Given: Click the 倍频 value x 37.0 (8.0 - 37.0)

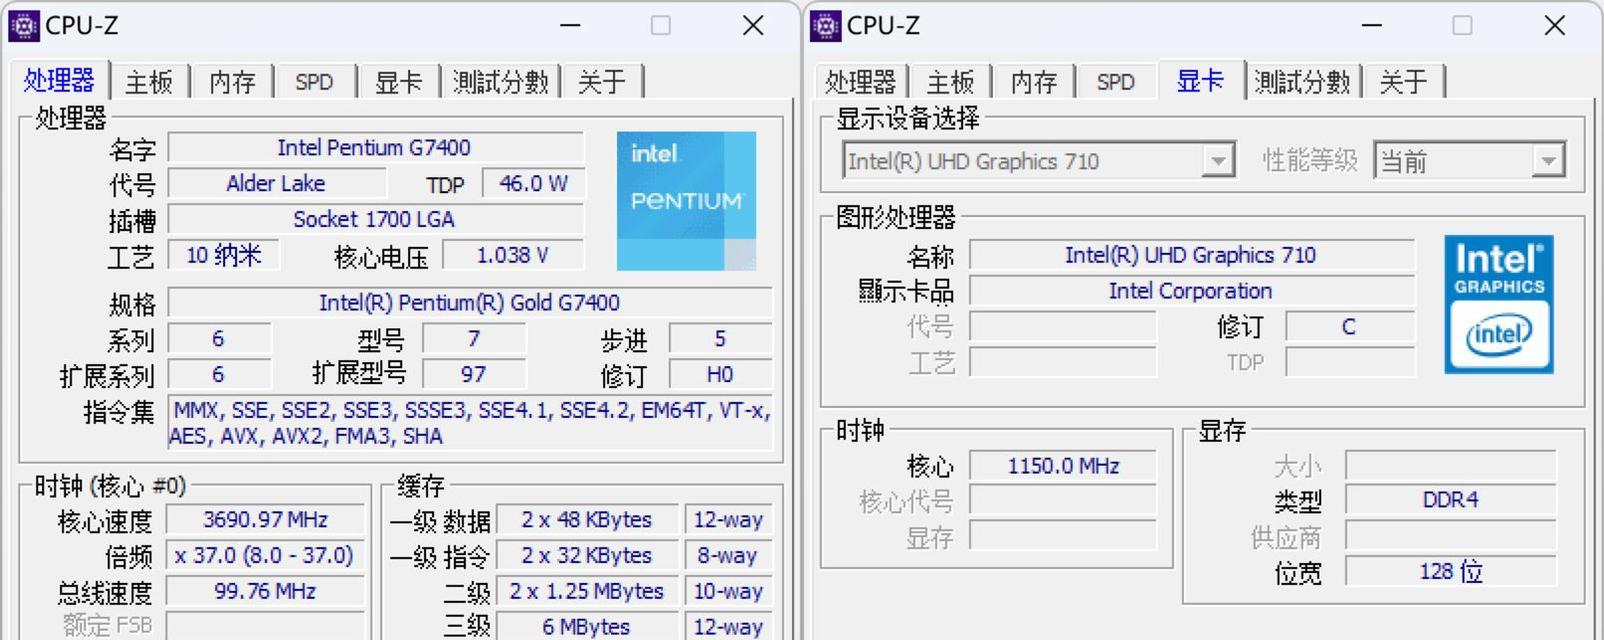Looking at the screenshot, I should (265, 556).
